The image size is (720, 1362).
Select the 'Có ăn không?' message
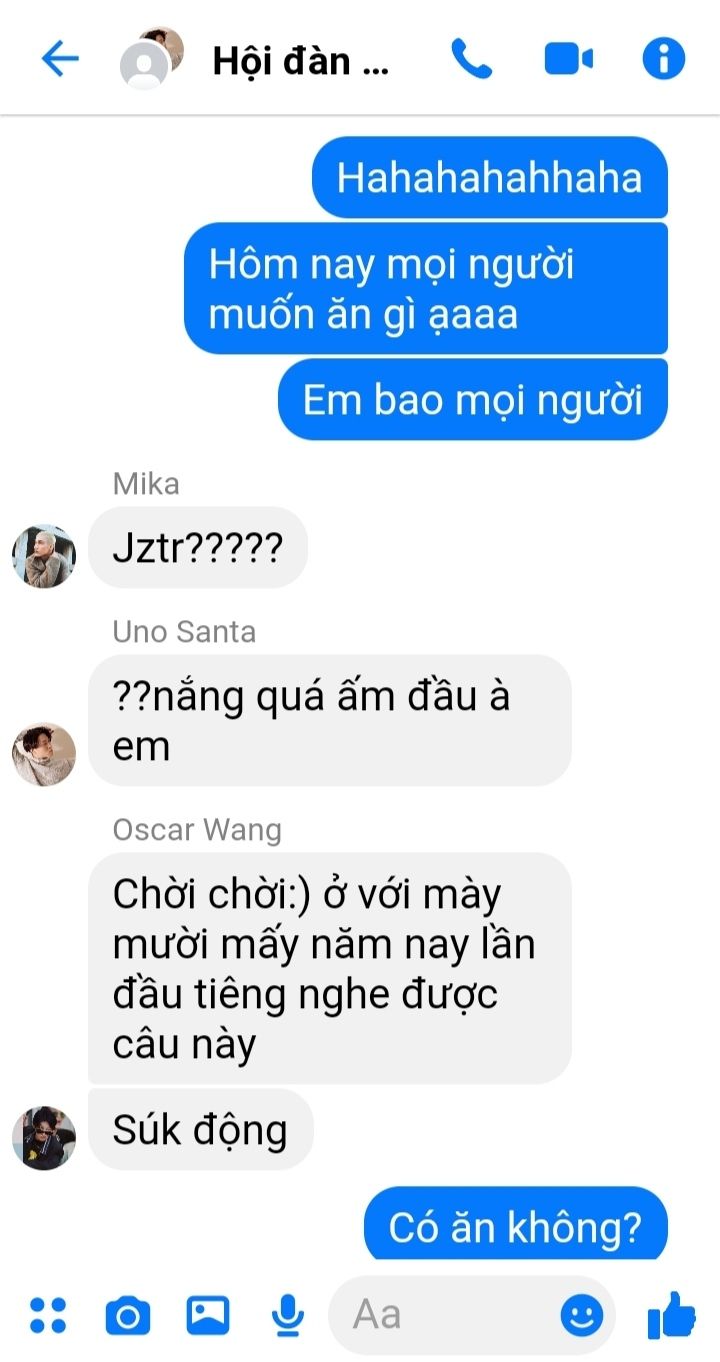coord(515,1224)
